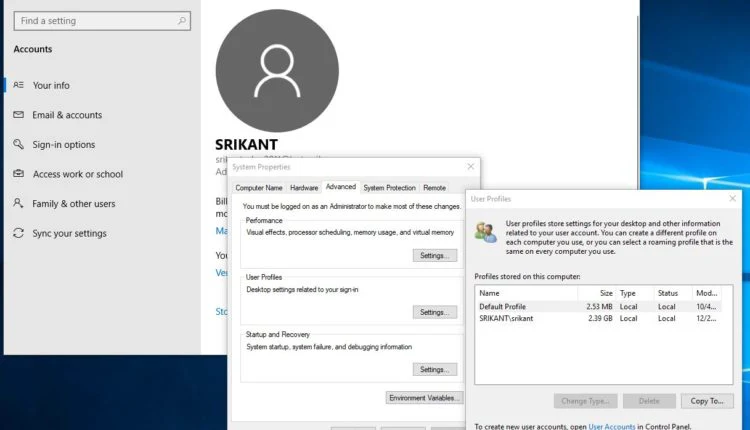Screen dimensions: 750x430
Task: Open the User Accounts link
Action: pyautogui.click(x=612, y=426)
